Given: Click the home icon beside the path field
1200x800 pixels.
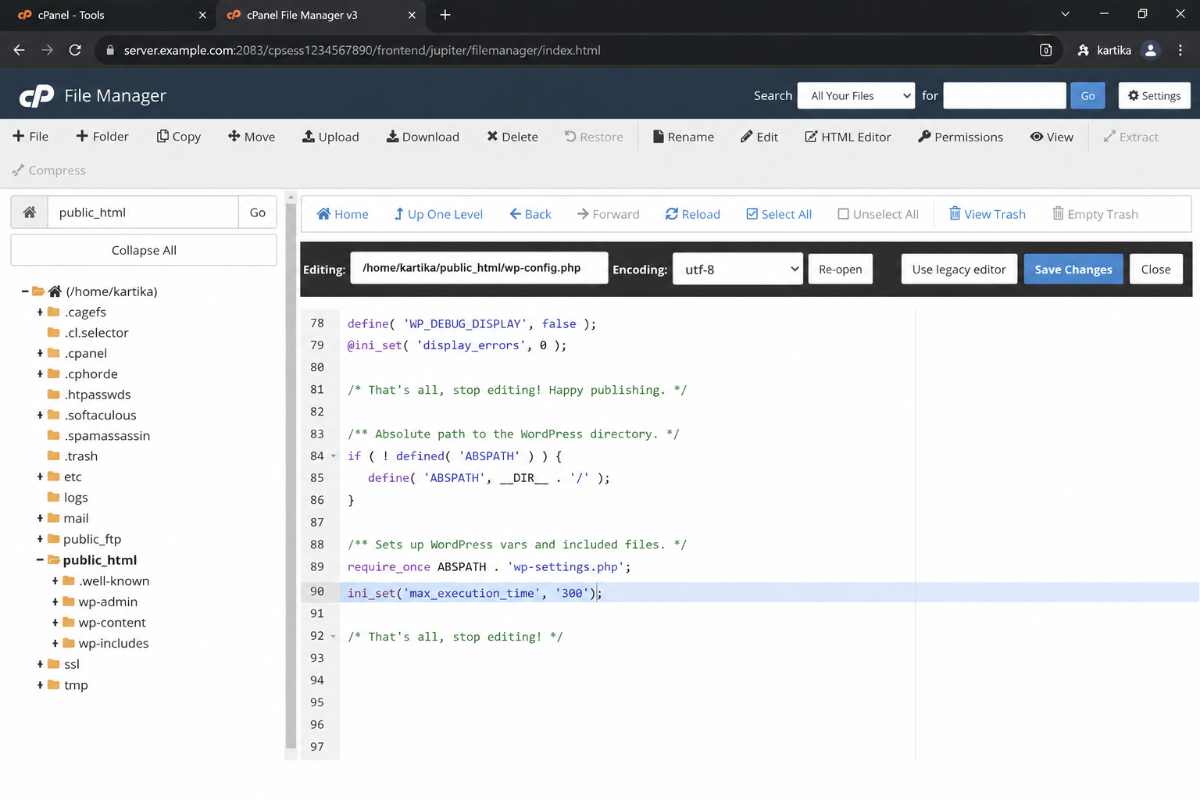Looking at the screenshot, I should click(29, 212).
